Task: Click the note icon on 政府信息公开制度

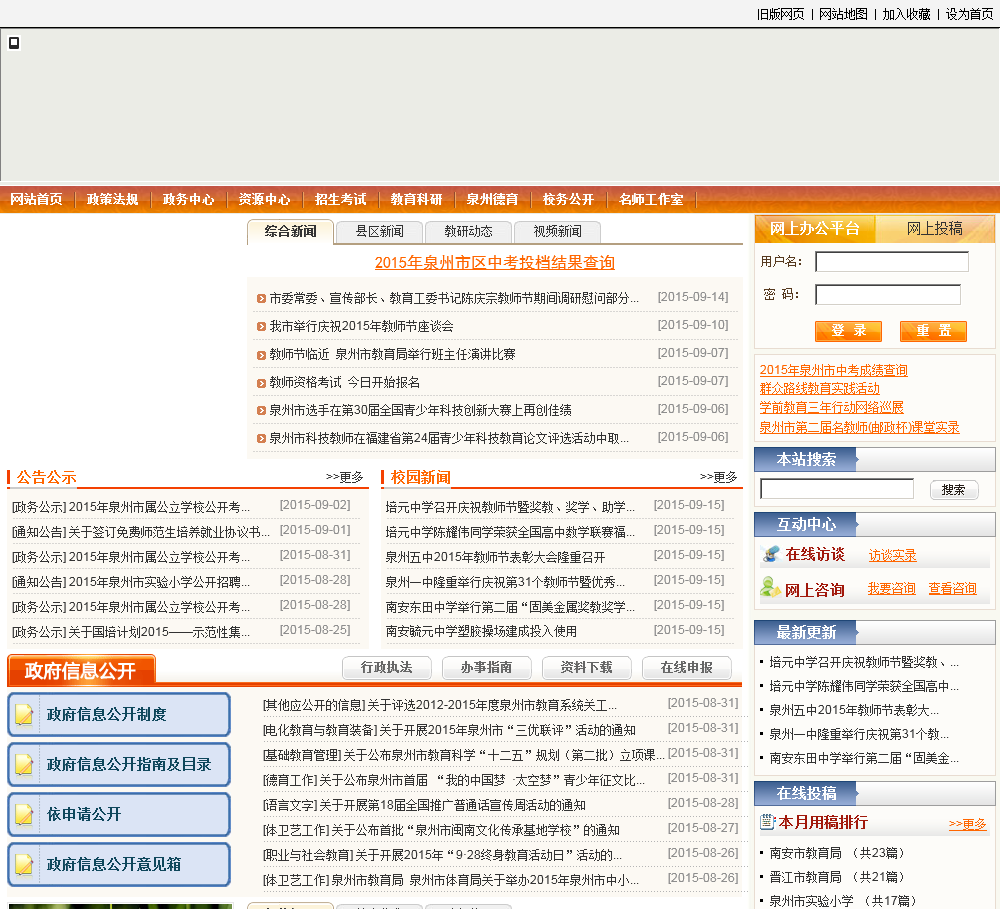Action: tap(25, 715)
